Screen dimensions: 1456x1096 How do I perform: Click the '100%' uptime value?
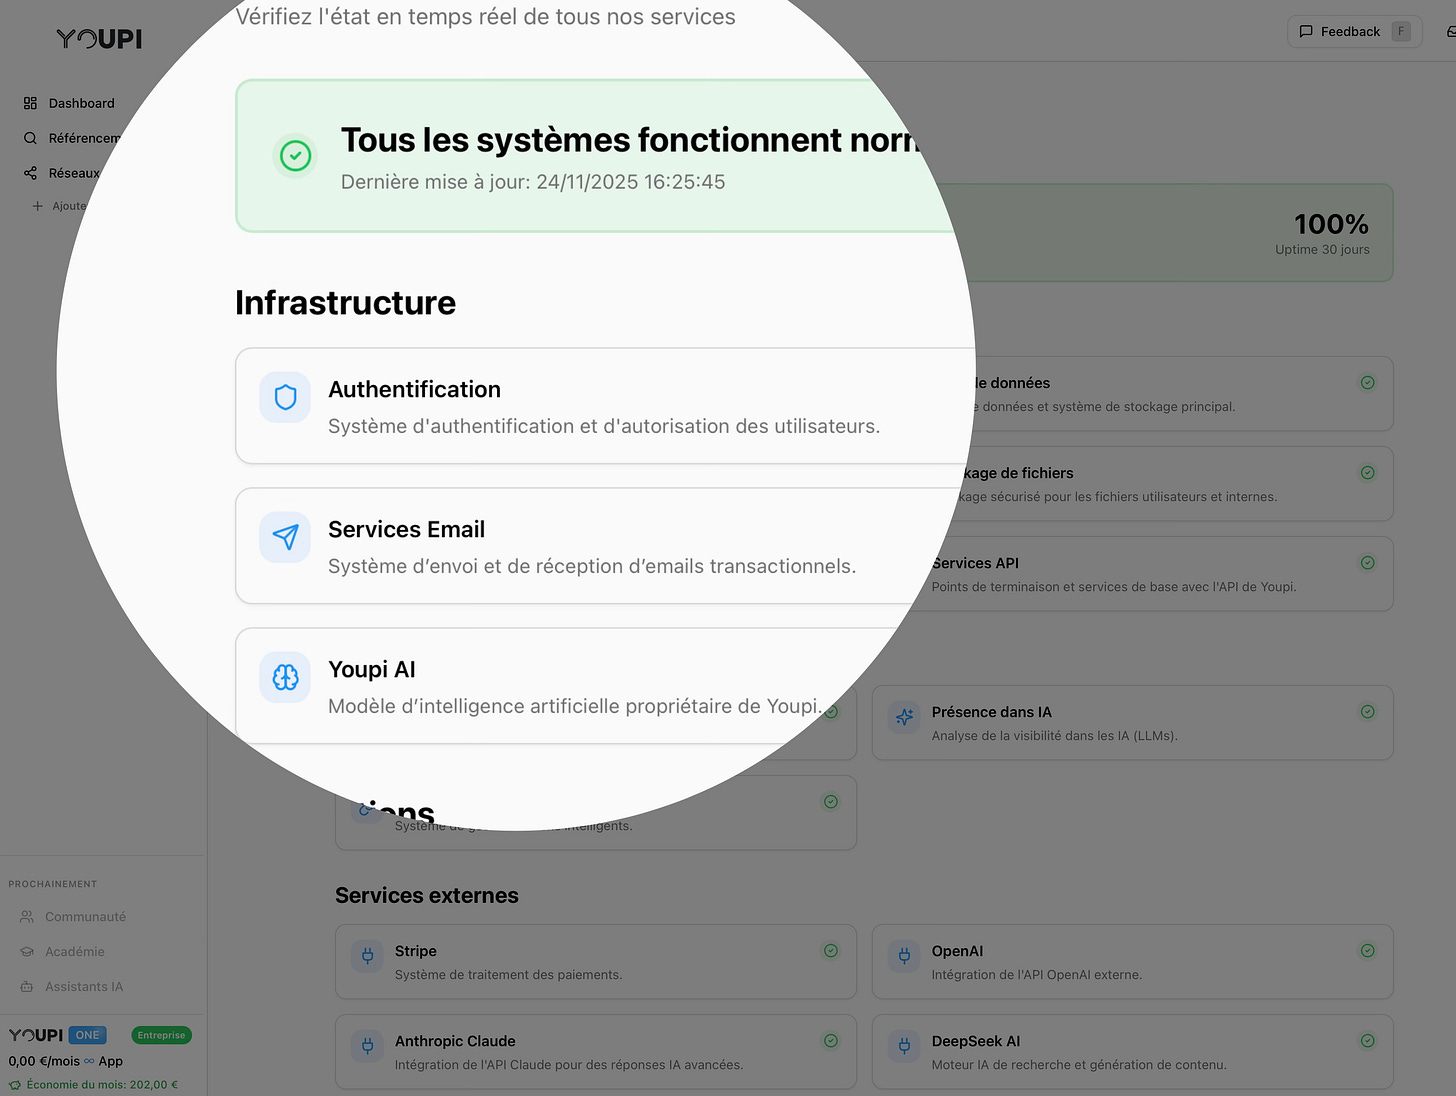(x=1331, y=224)
